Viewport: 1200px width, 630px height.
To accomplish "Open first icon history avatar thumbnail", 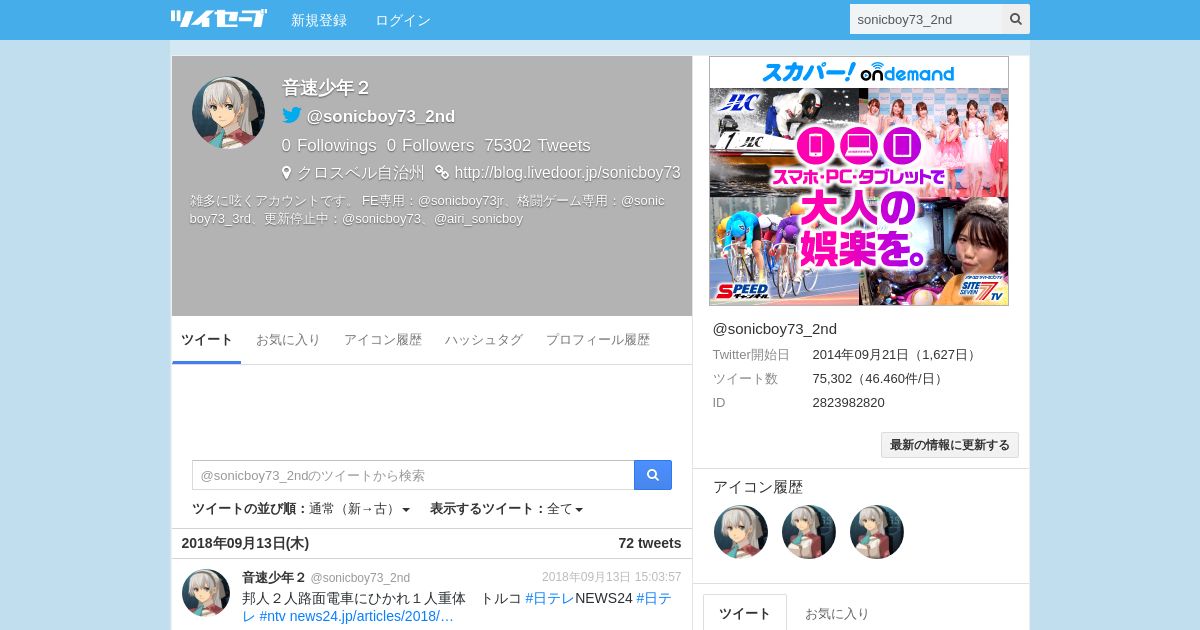I will pyautogui.click(x=741, y=532).
